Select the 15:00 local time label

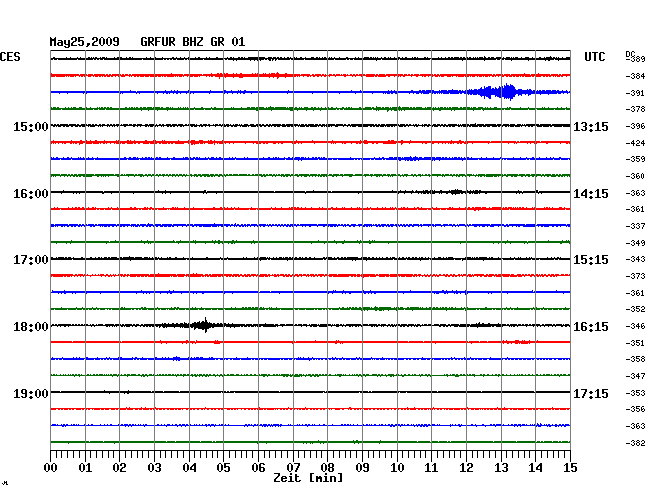(x=31, y=126)
